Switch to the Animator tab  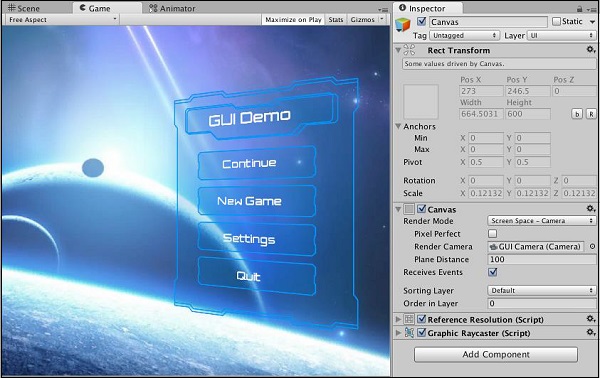tap(172, 8)
